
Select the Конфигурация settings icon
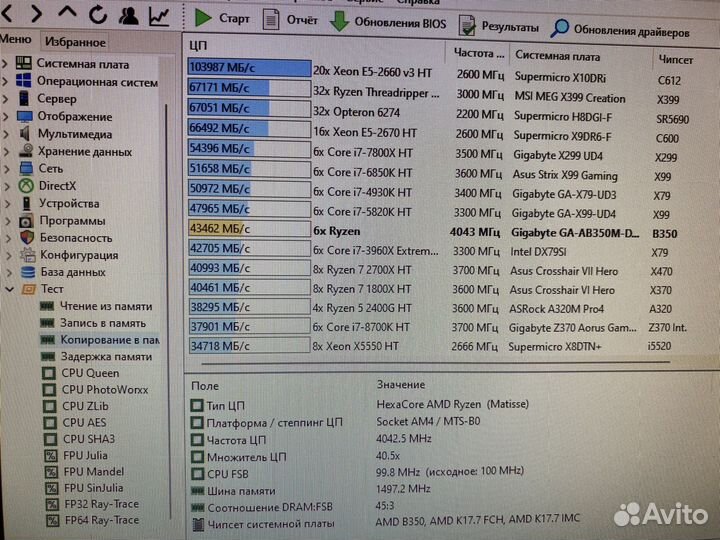(28, 255)
